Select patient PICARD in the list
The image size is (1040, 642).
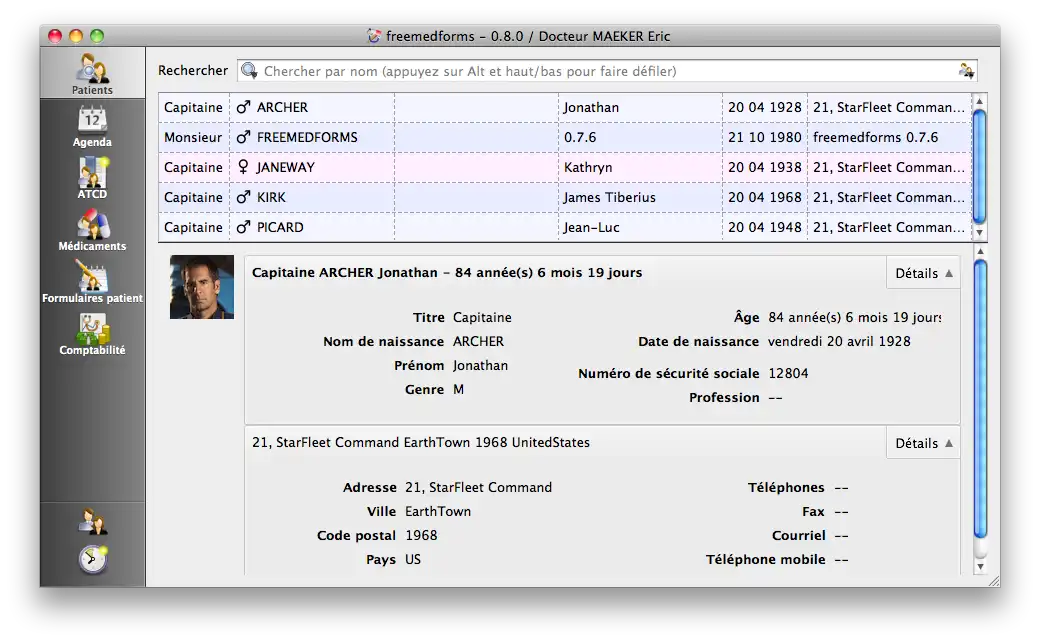[564, 227]
